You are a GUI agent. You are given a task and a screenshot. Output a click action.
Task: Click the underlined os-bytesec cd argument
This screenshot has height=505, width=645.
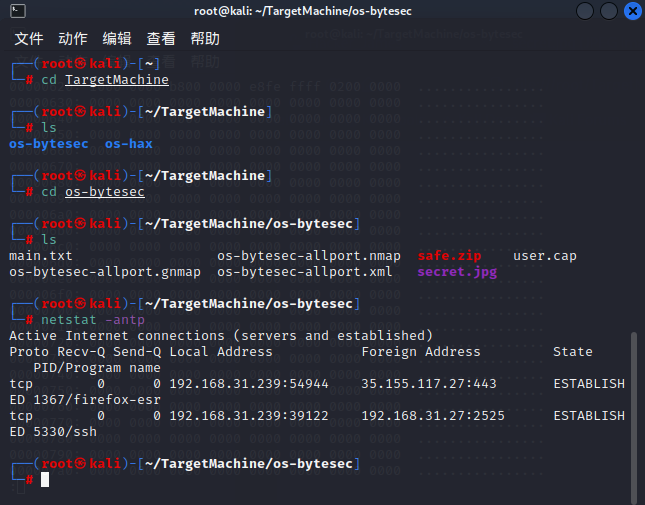[105, 192]
